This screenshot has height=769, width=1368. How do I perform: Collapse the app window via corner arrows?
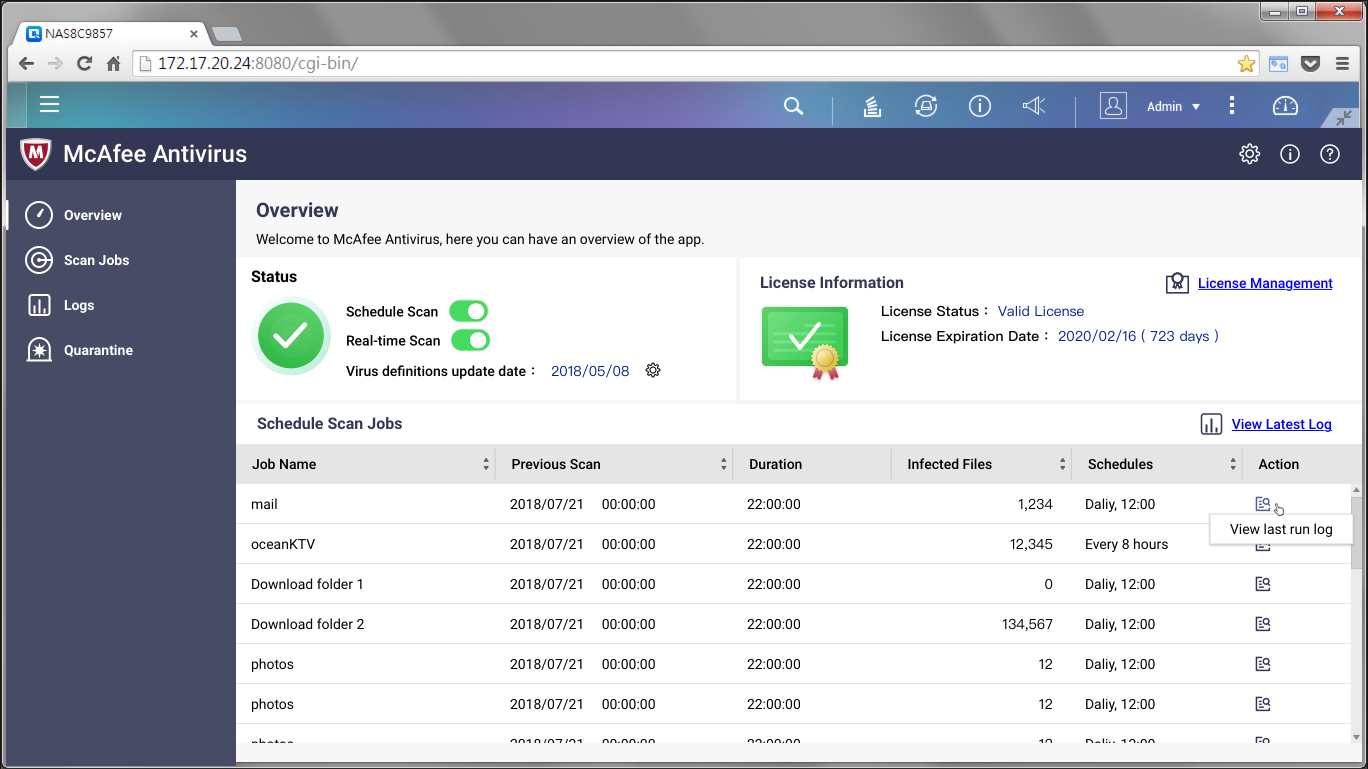click(1343, 118)
